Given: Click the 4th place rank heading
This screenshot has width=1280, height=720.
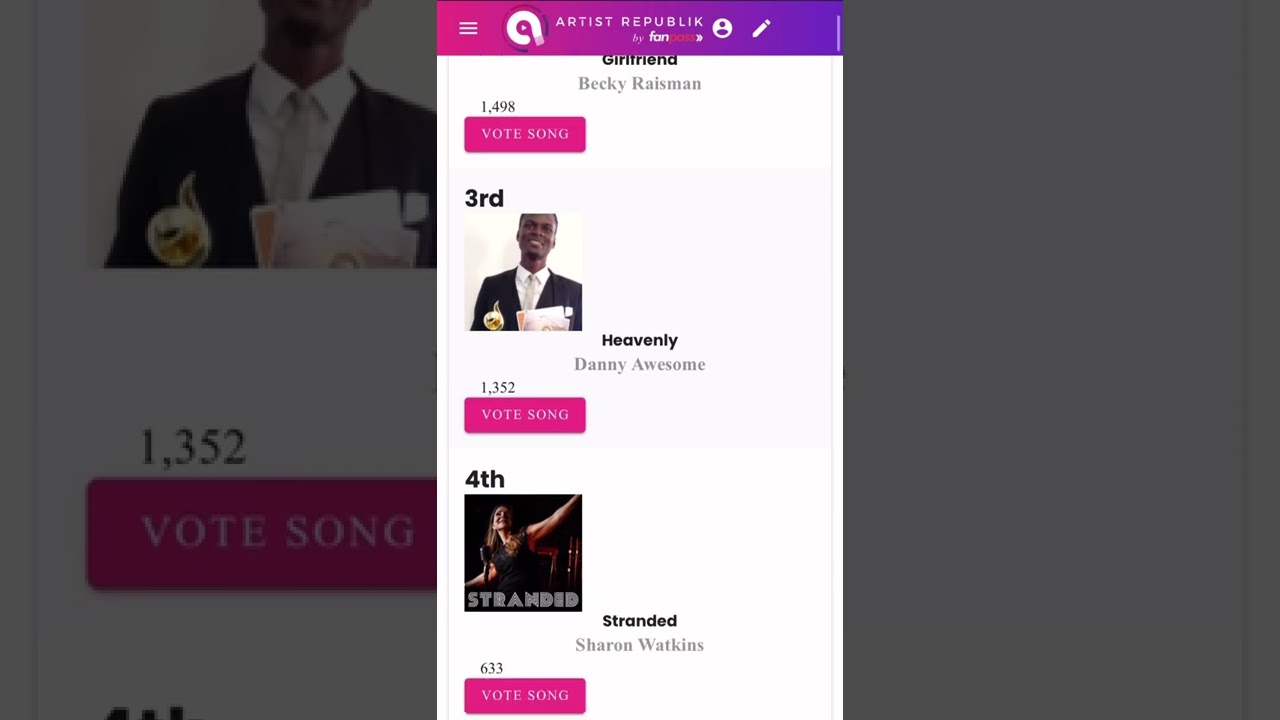Looking at the screenshot, I should pyautogui.click(x=485, y=479).
